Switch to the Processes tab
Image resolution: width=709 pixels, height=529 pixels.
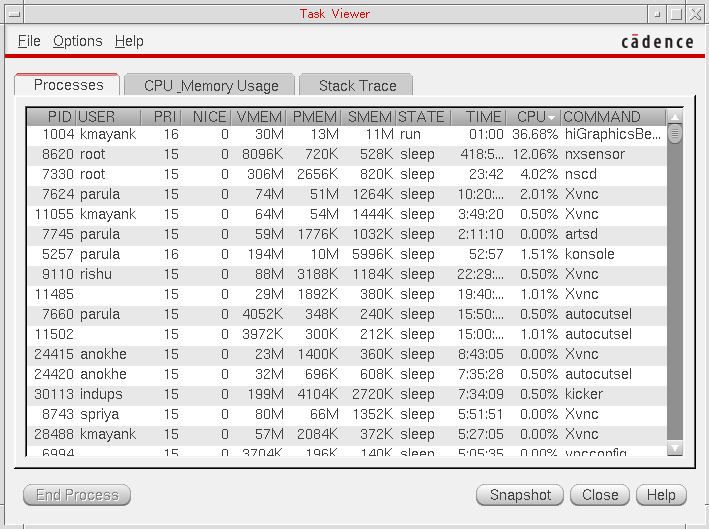pyautogui.click(x=68, y=85)
